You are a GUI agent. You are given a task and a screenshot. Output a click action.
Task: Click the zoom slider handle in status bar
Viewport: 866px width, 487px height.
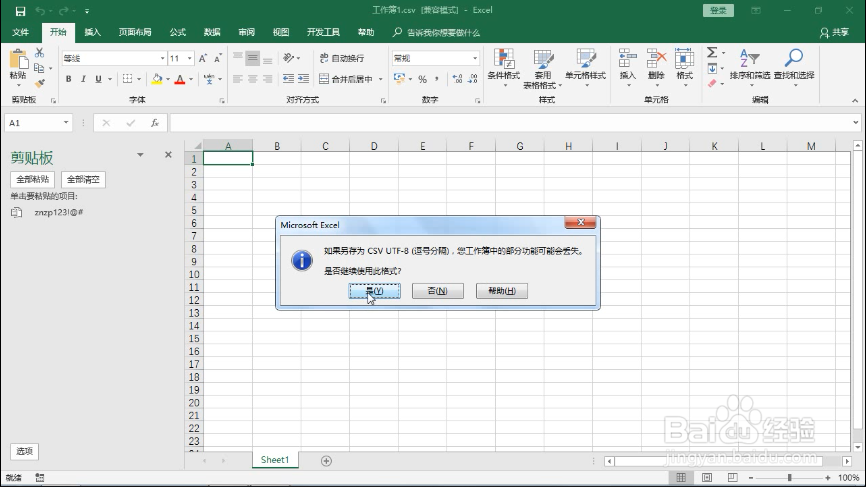pos(789,478)
